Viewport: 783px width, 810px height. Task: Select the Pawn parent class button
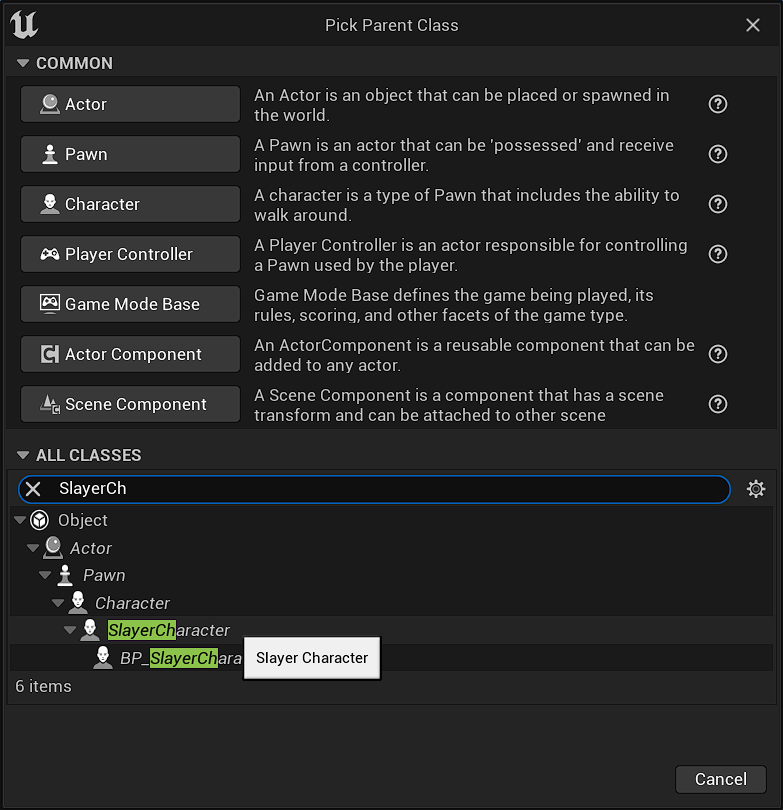(x=130, y=154)
